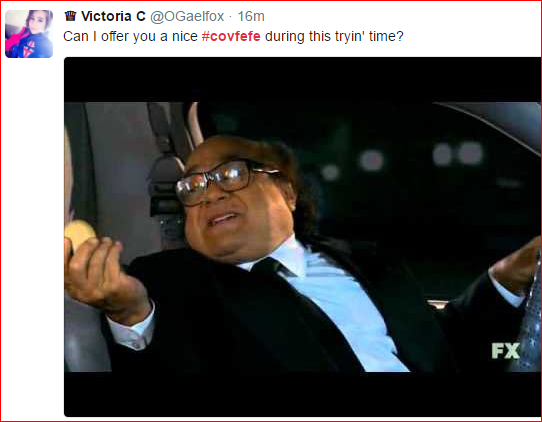
Task: Click the phrase "during this tryin' time?"
Action: pyautogui.click(x=334, y=36)
